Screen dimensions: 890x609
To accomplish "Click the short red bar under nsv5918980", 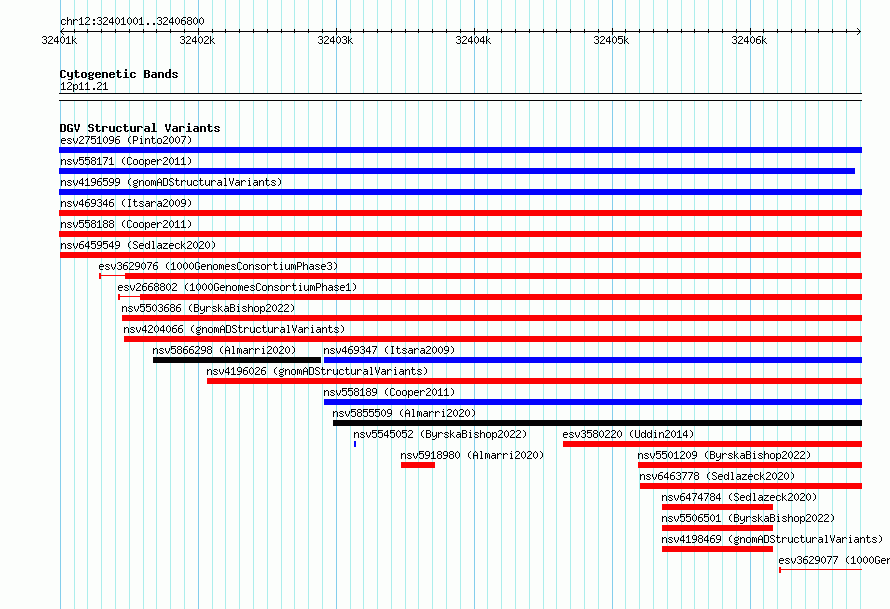I will [x=418, y=465].
